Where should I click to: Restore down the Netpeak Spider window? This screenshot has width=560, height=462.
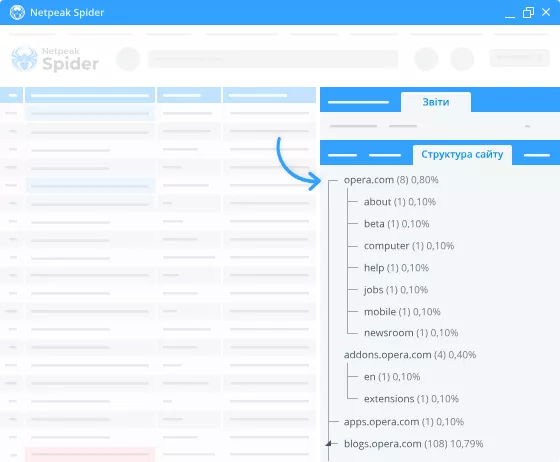(x=528, y=12)
